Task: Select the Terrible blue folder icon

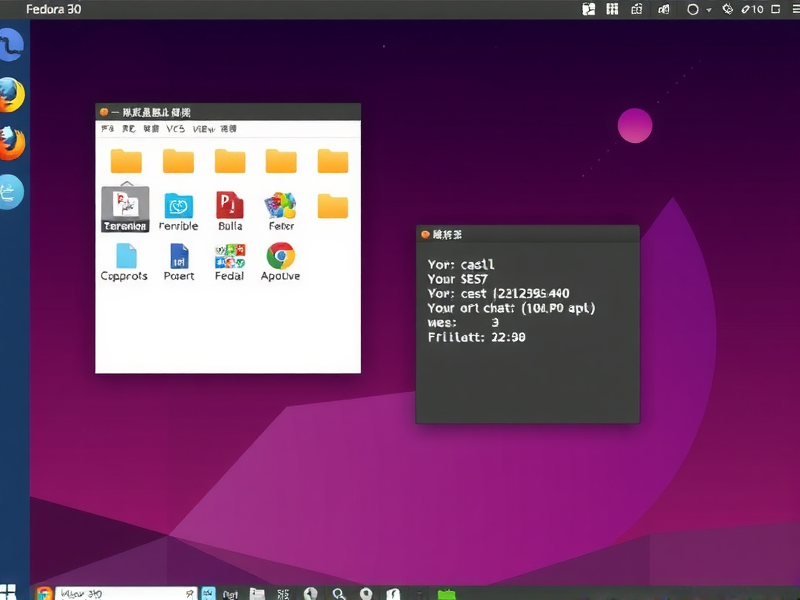Action: point(178,205)
